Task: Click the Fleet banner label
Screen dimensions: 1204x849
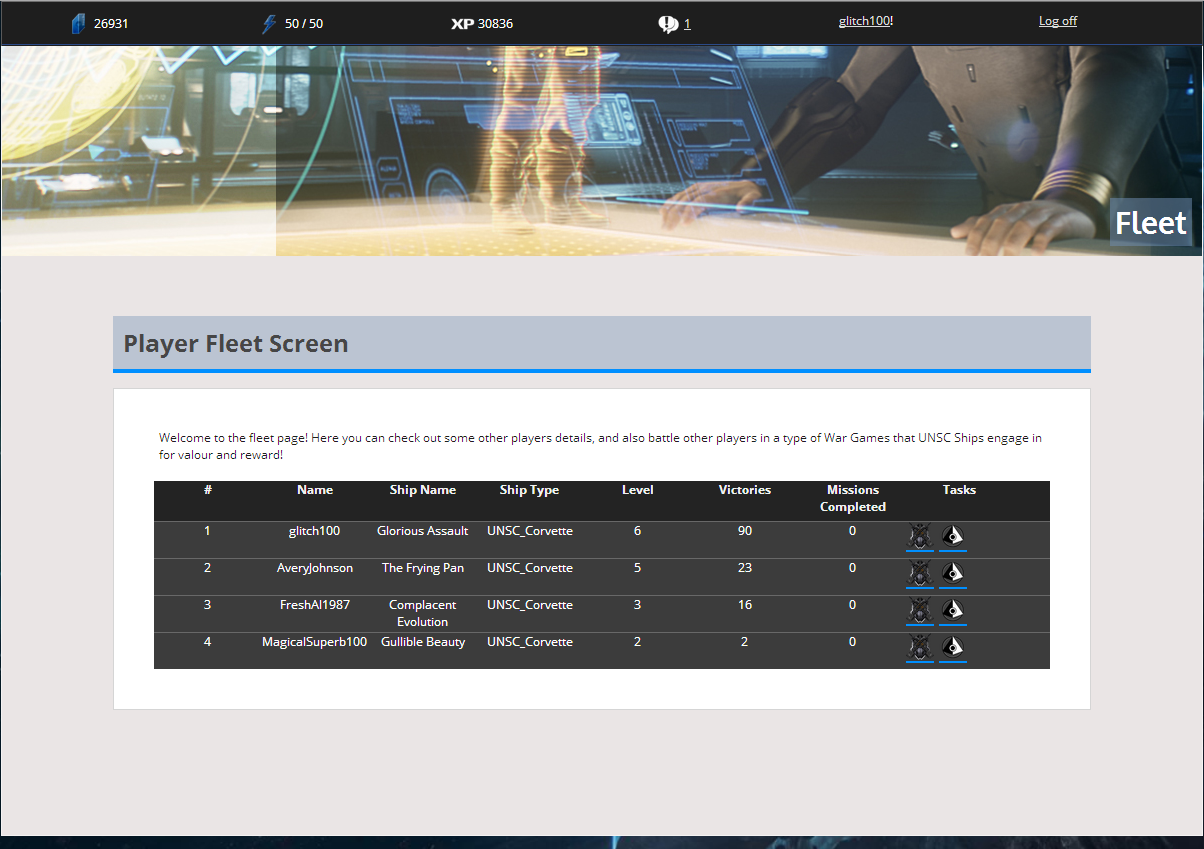Action: 1151,222
